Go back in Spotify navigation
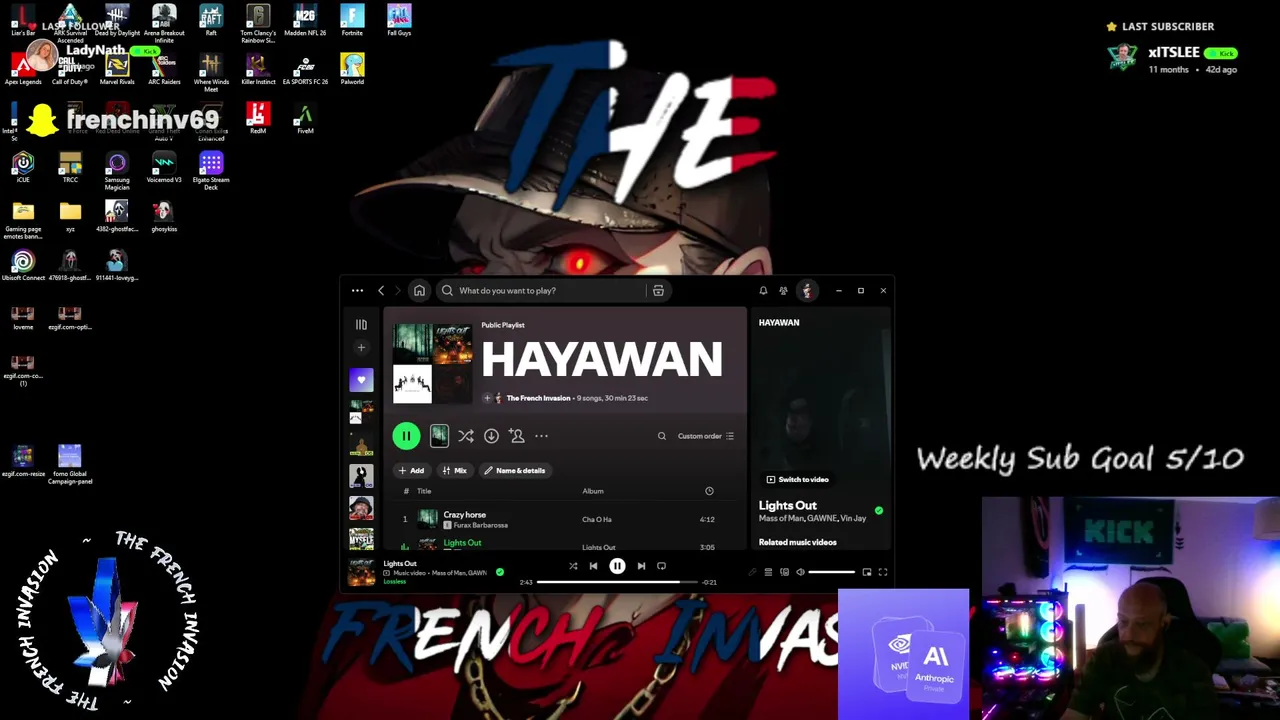 pos(381,291)
